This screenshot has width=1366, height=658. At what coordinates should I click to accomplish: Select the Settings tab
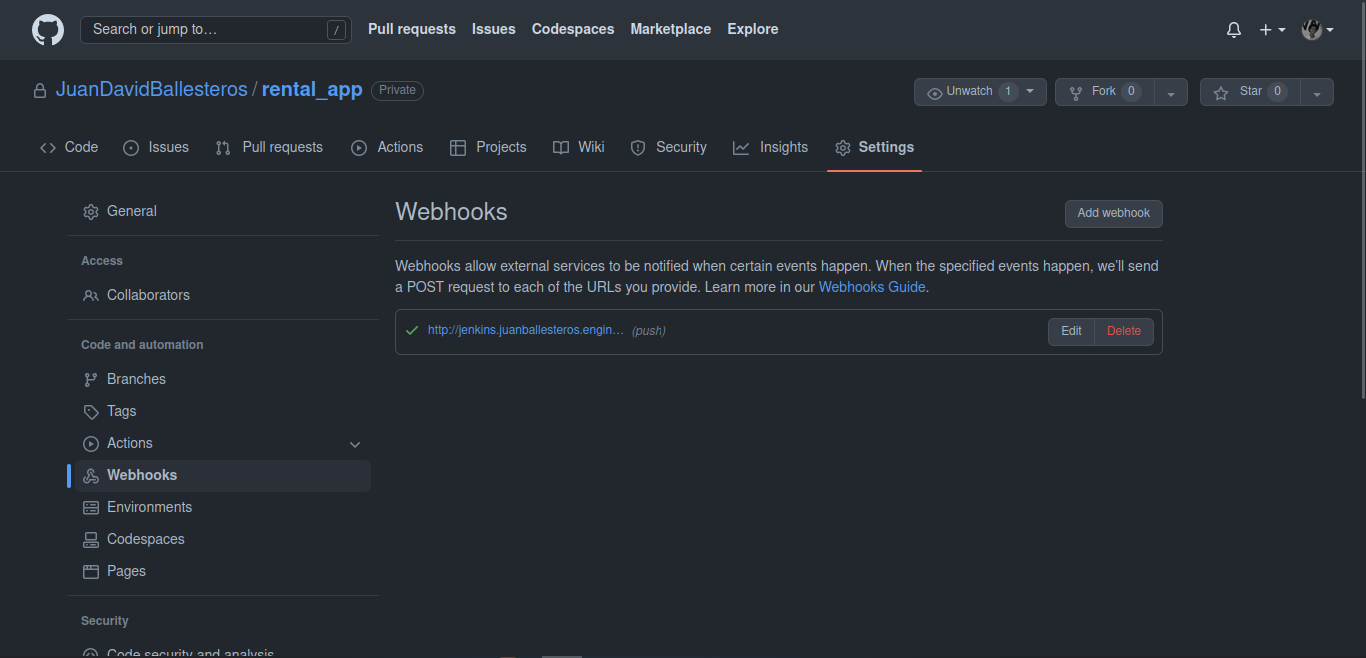point(874,147)
